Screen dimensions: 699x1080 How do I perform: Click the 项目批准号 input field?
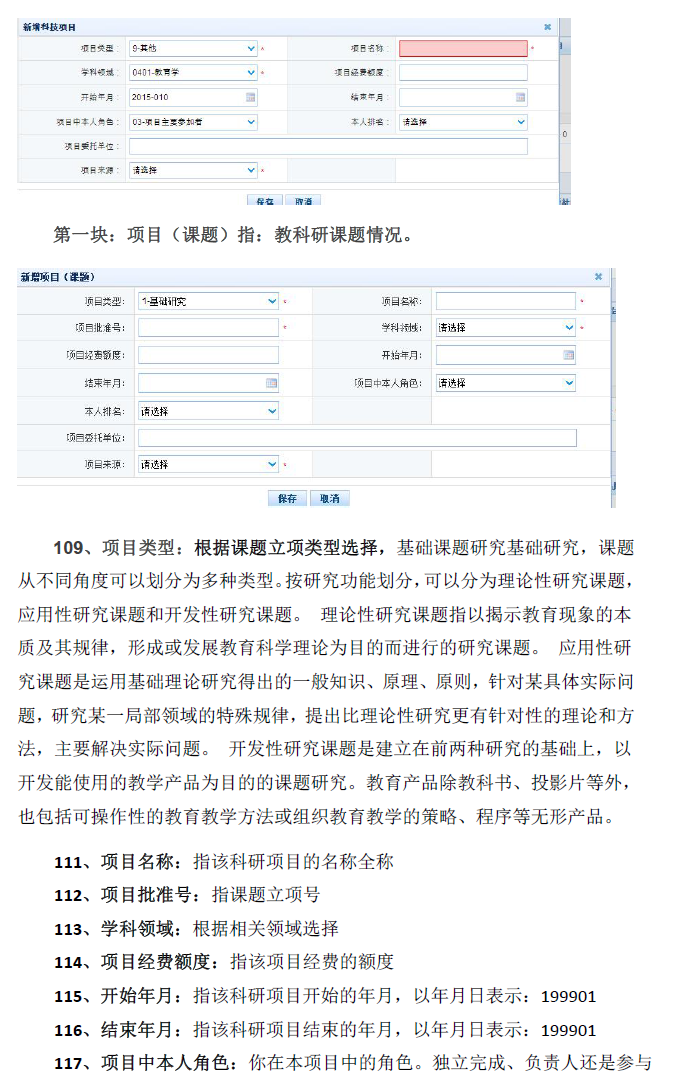209,327
